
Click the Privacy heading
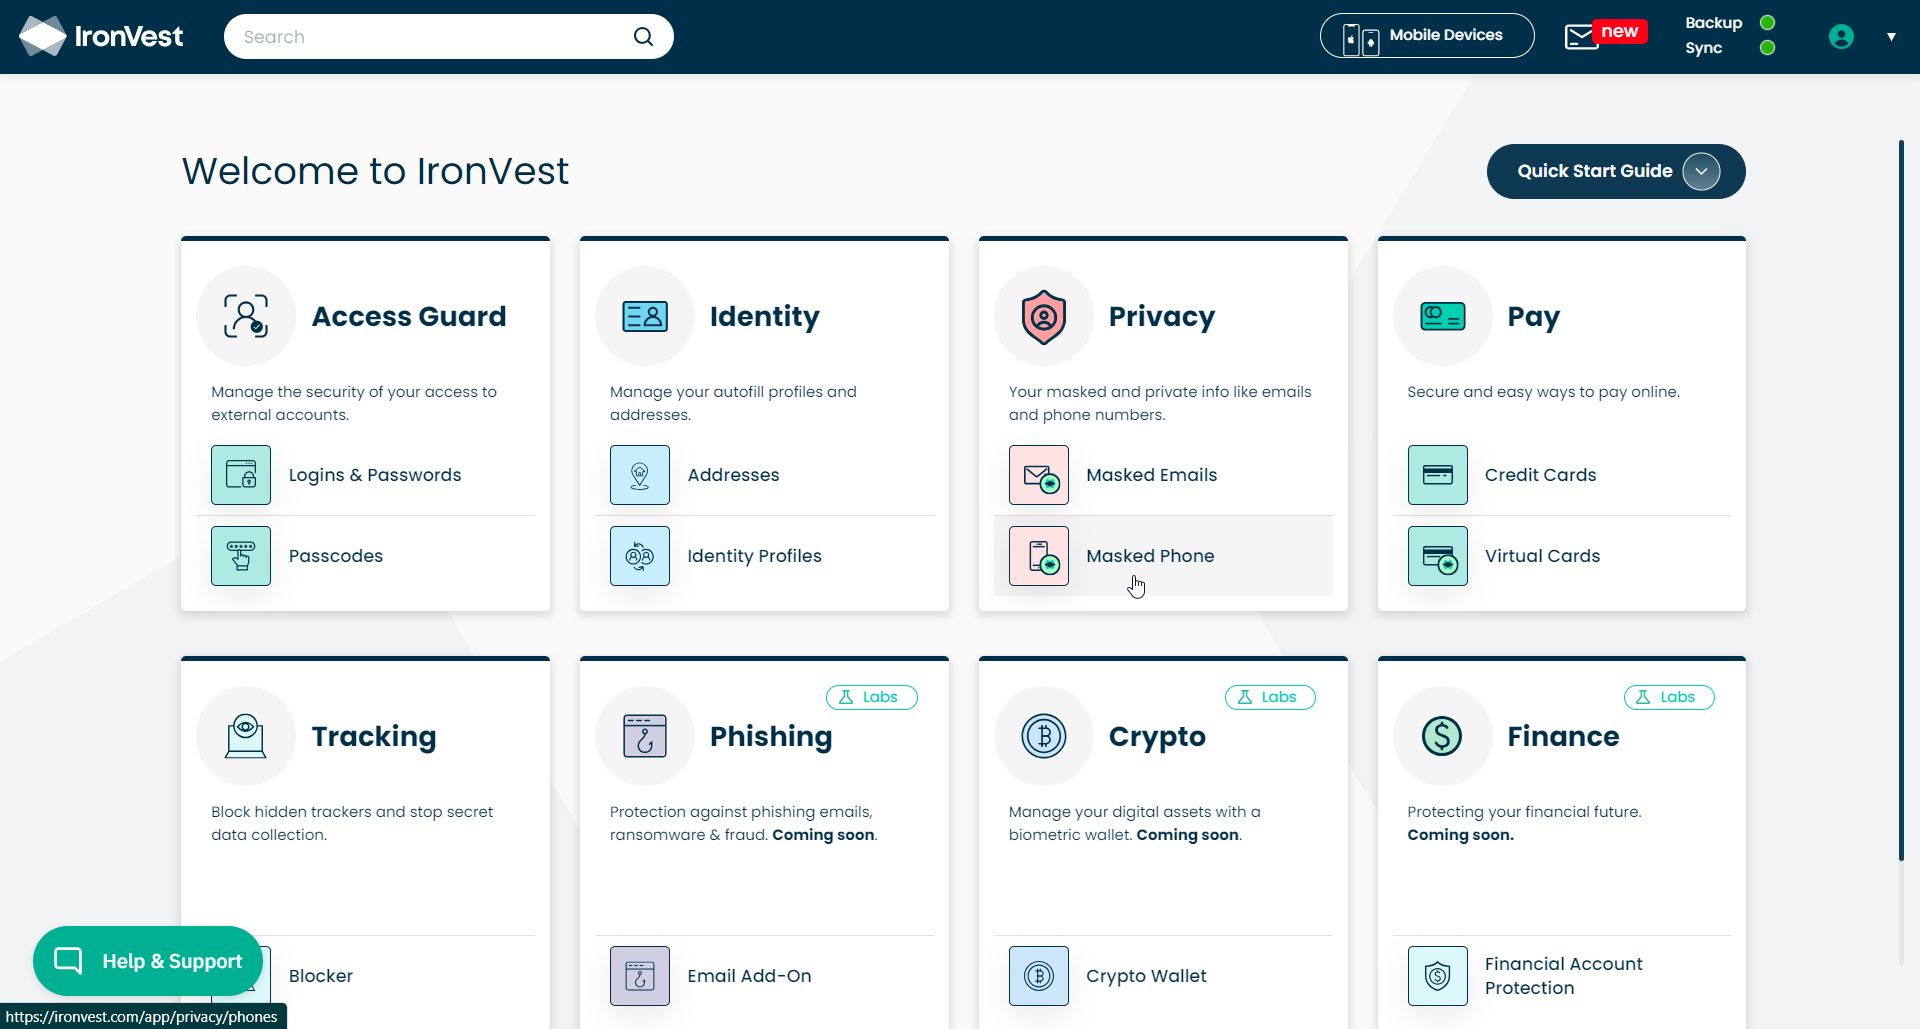1162,317
